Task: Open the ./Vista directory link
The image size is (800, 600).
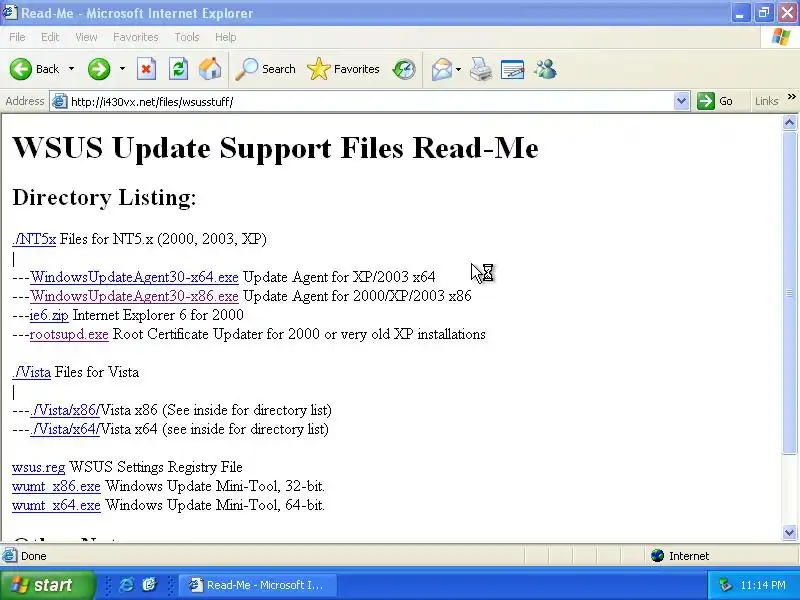Action: (32, 372)
